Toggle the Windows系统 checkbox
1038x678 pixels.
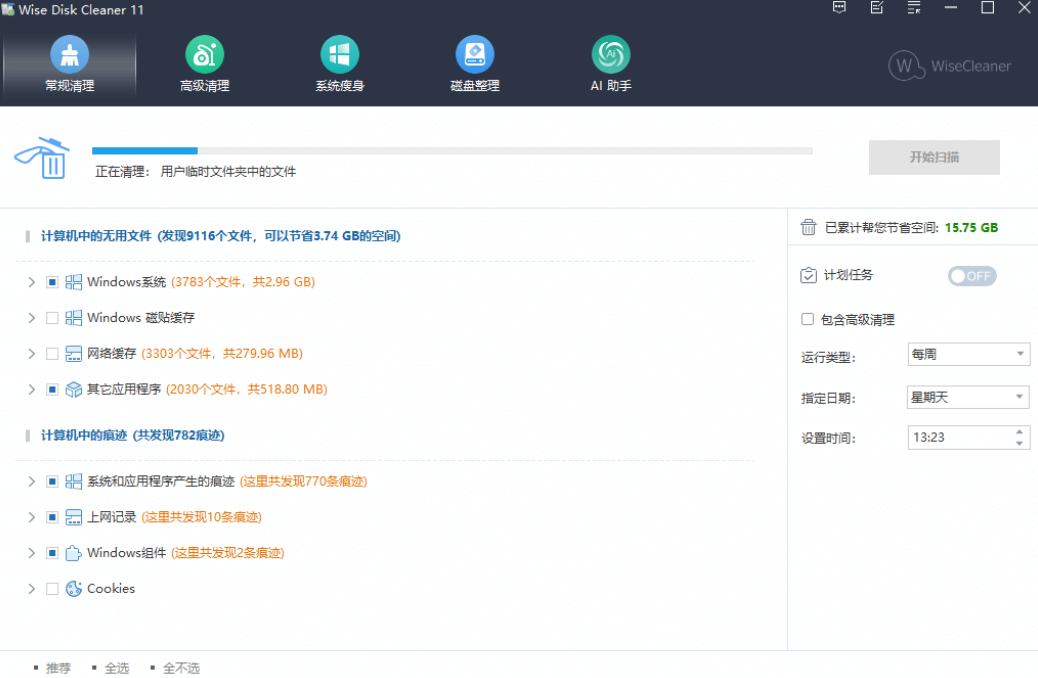click(x=52, y=282)
